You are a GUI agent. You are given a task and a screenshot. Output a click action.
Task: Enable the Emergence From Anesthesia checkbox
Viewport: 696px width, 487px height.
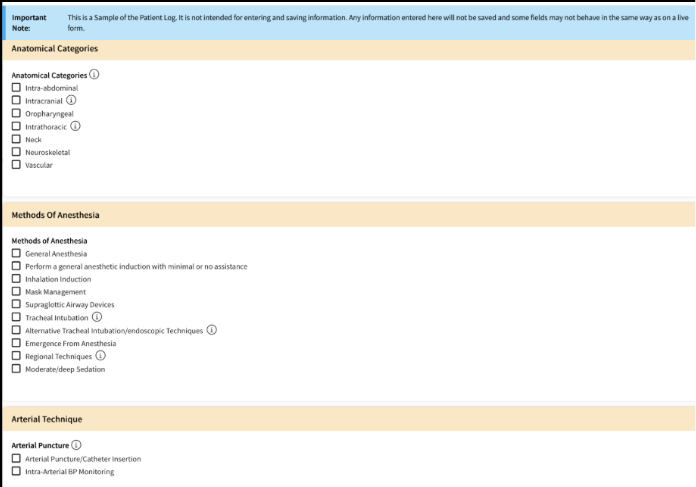click(x=16, y=343)
